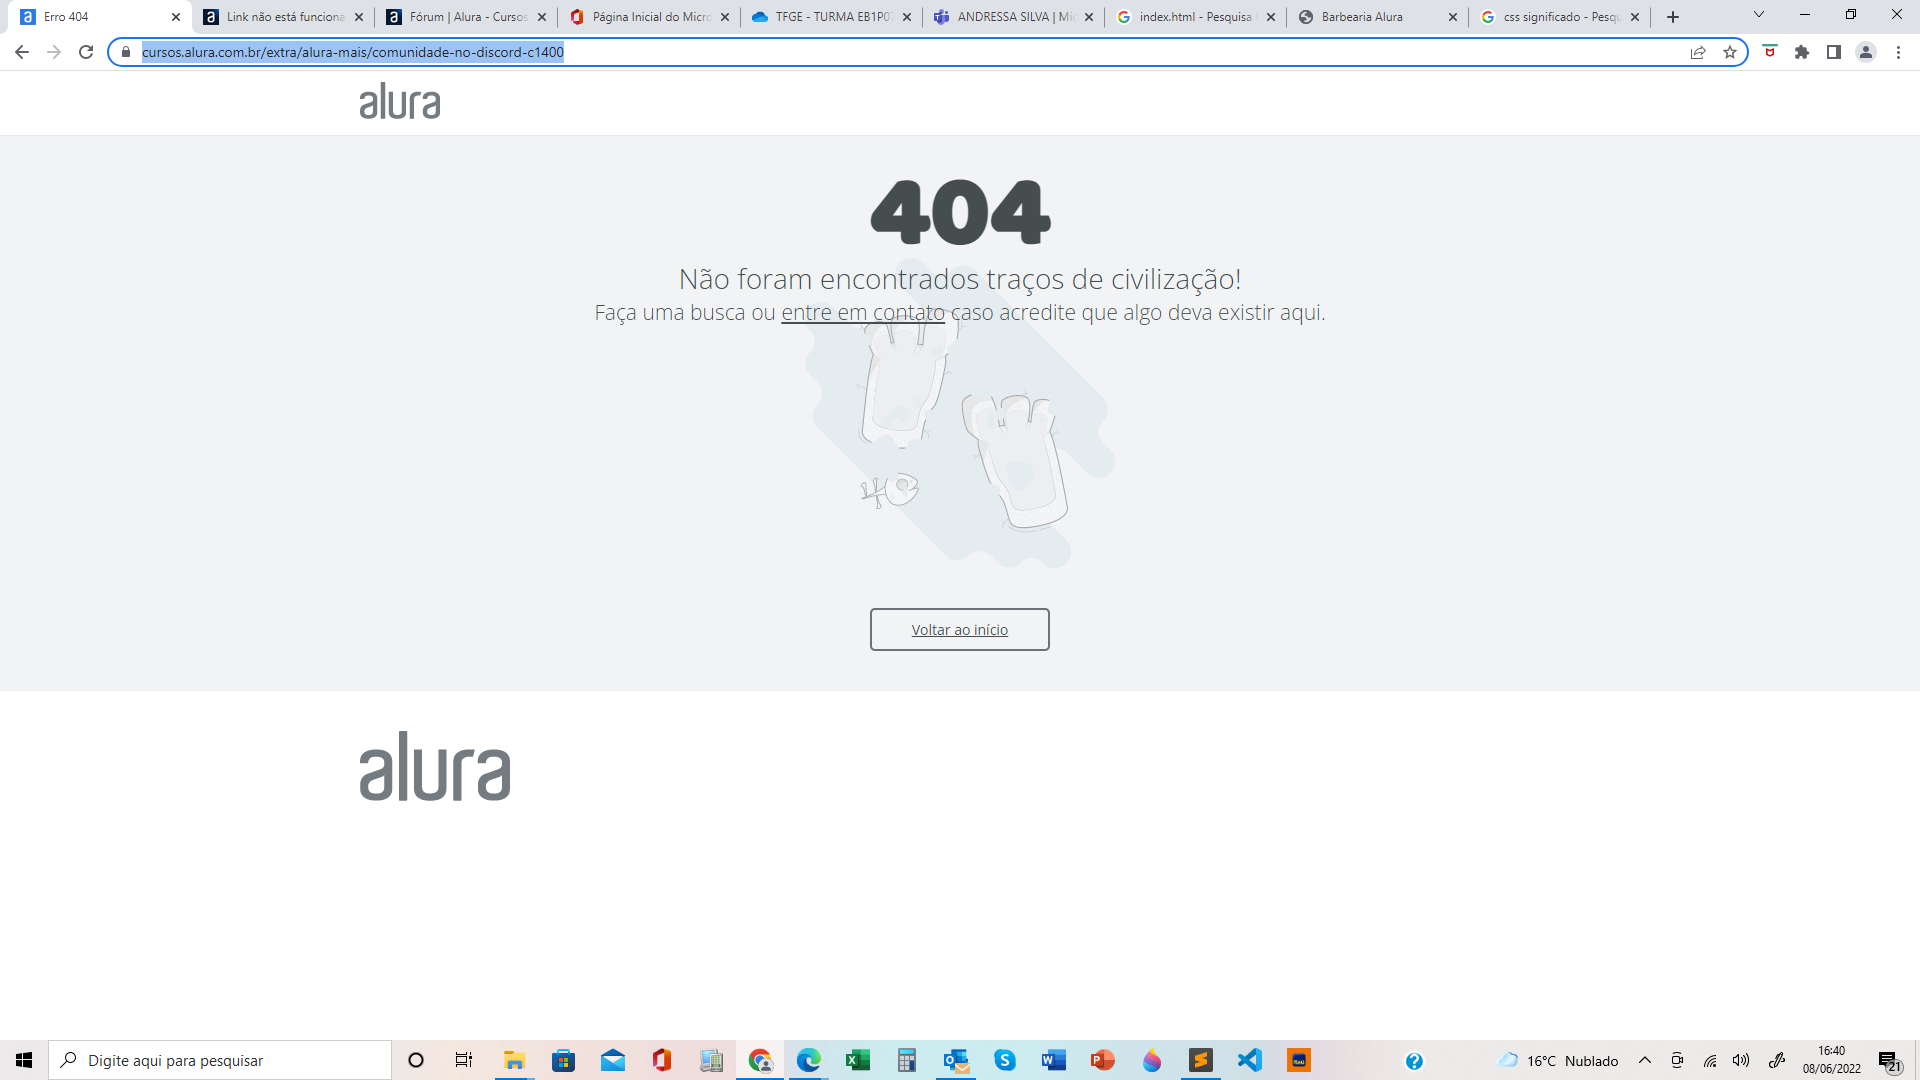
Task: Open Cortana circle icon on taskbar
Action: pos(416,1060)
